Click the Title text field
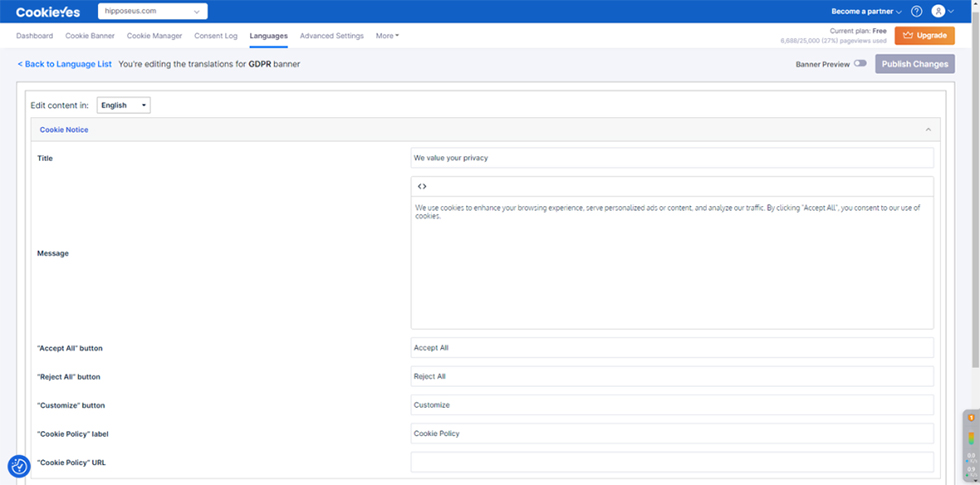The height and width of the screenshot is (485, 980). tap(671, 158)
